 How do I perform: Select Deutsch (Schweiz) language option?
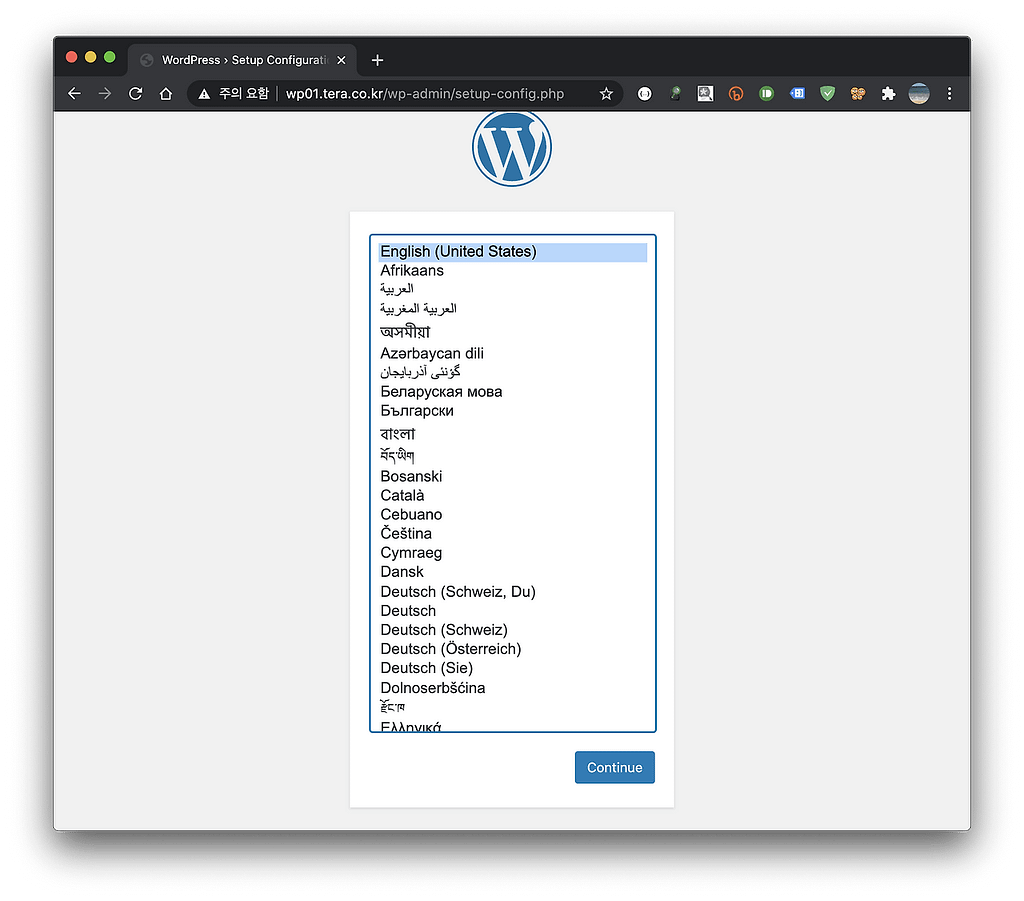click(513, 630)
